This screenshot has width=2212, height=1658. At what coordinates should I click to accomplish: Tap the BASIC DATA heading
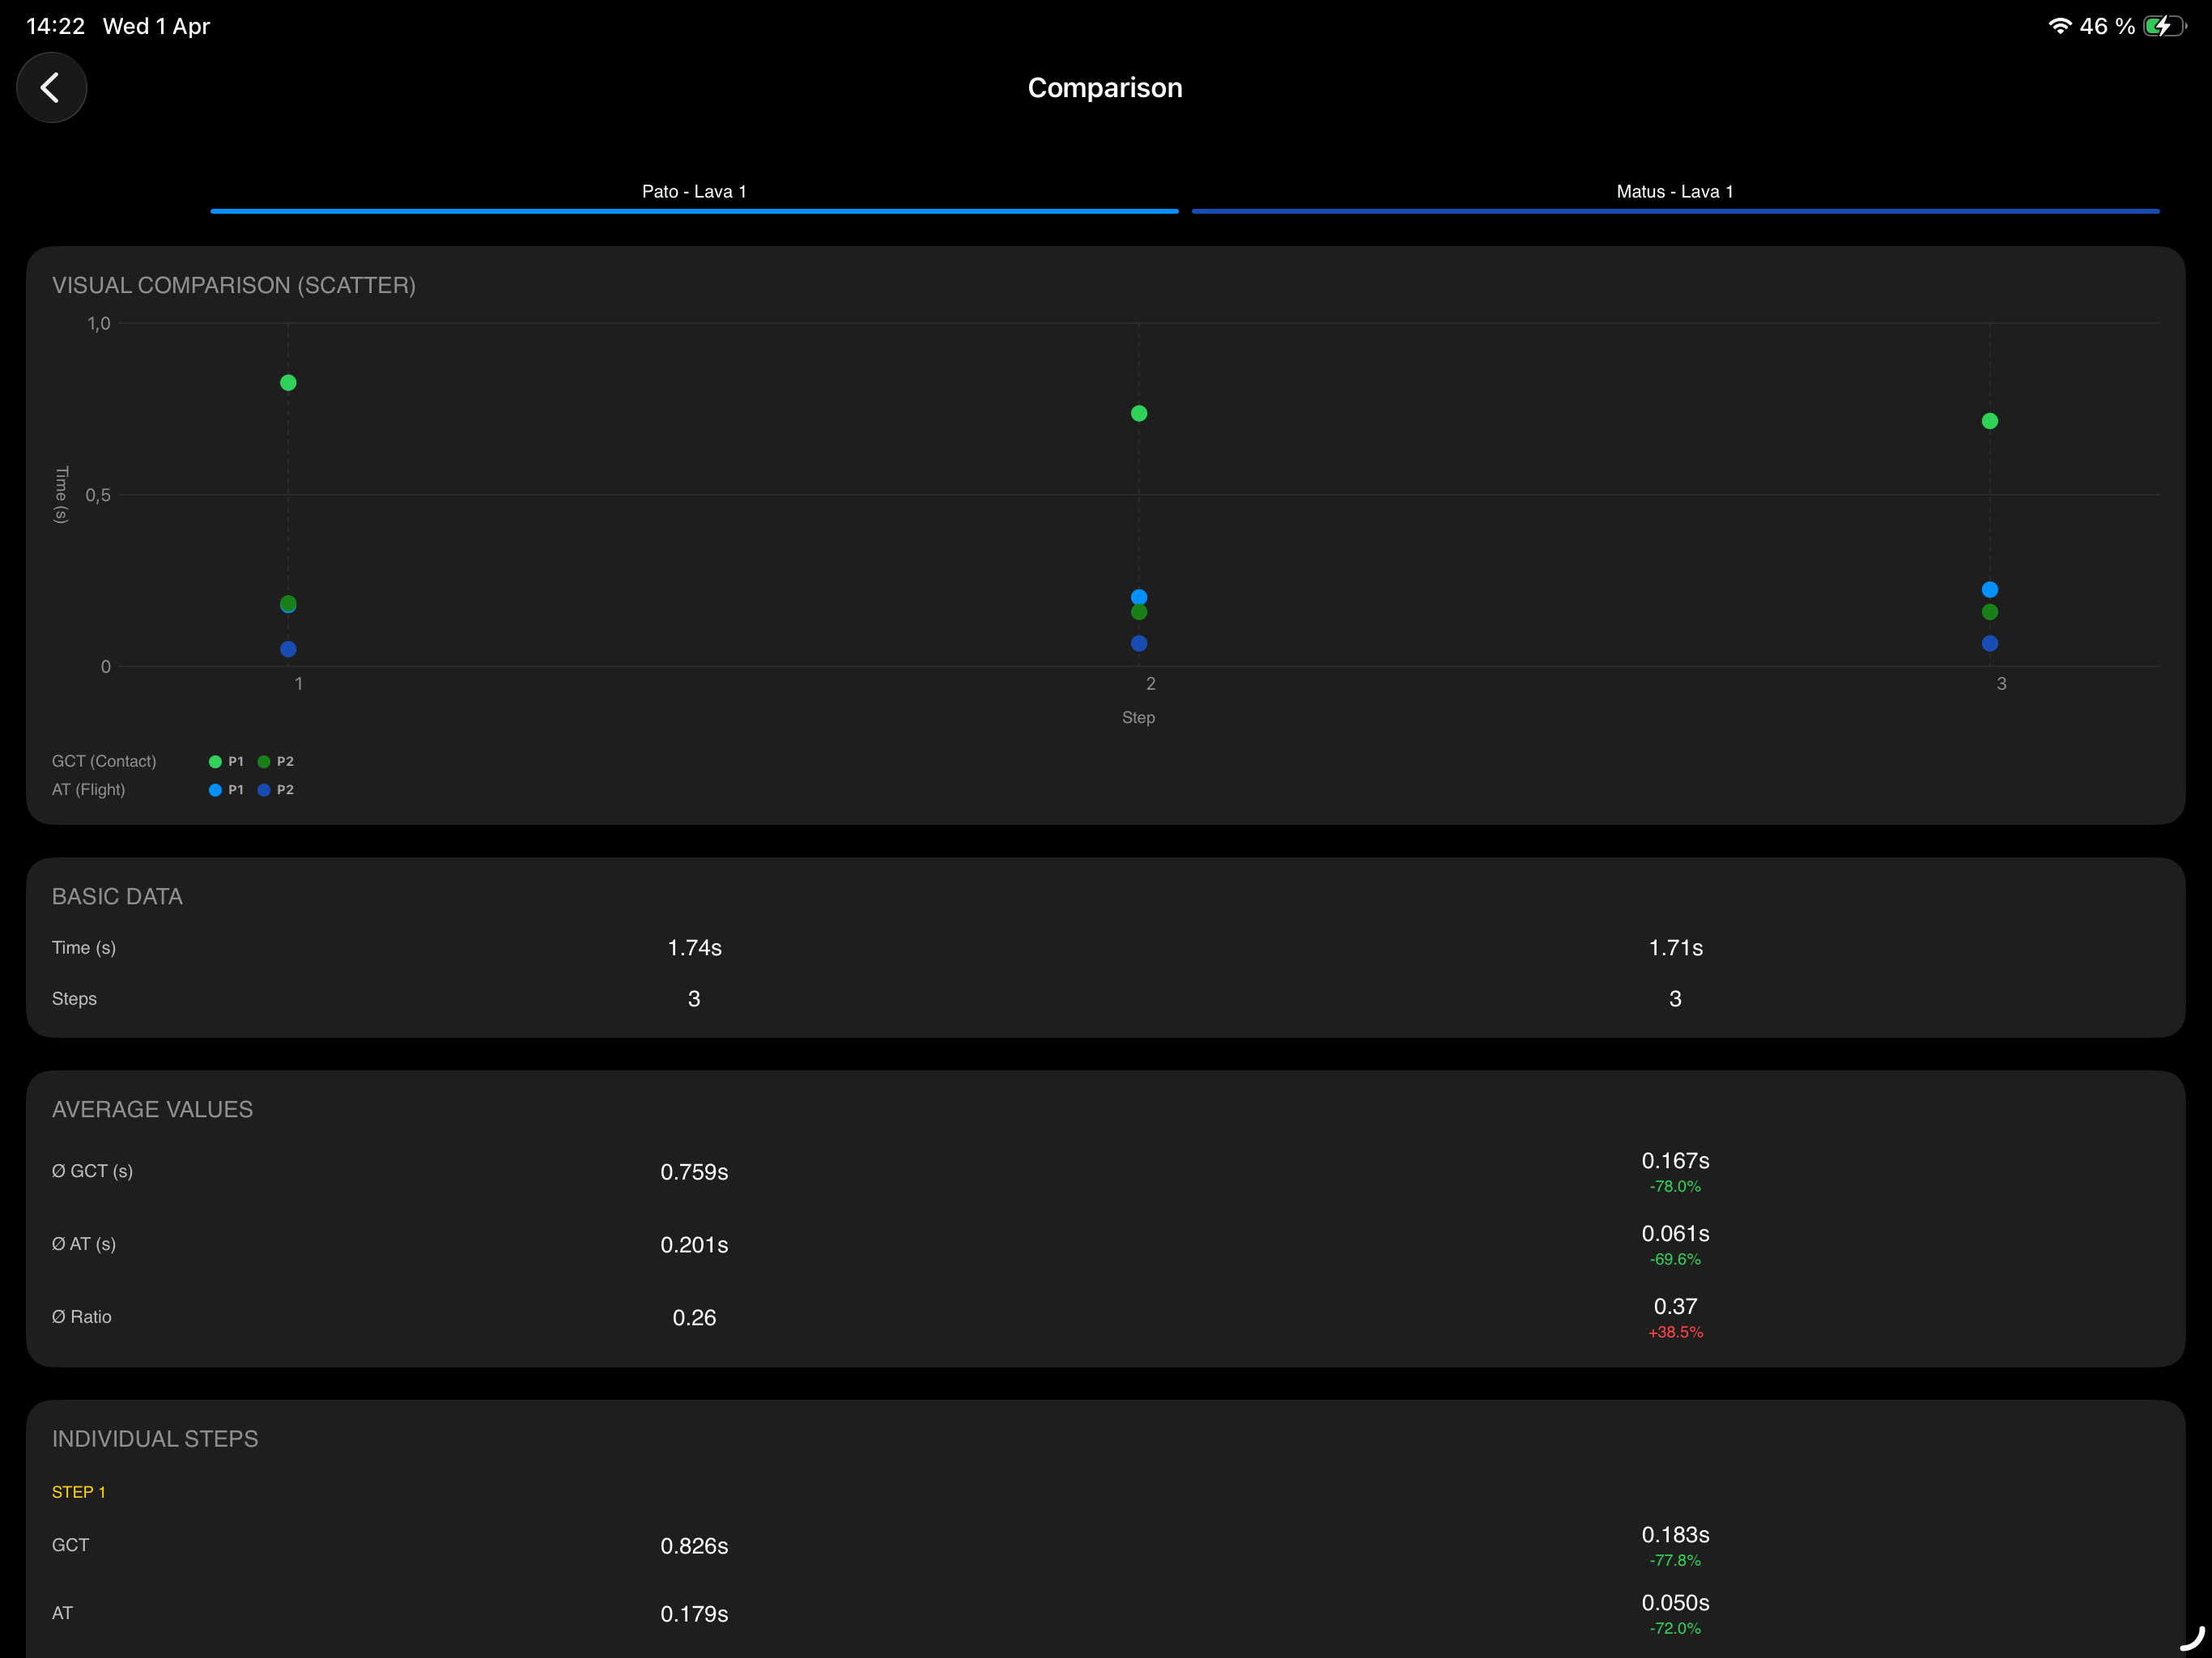tap(117, 897)
